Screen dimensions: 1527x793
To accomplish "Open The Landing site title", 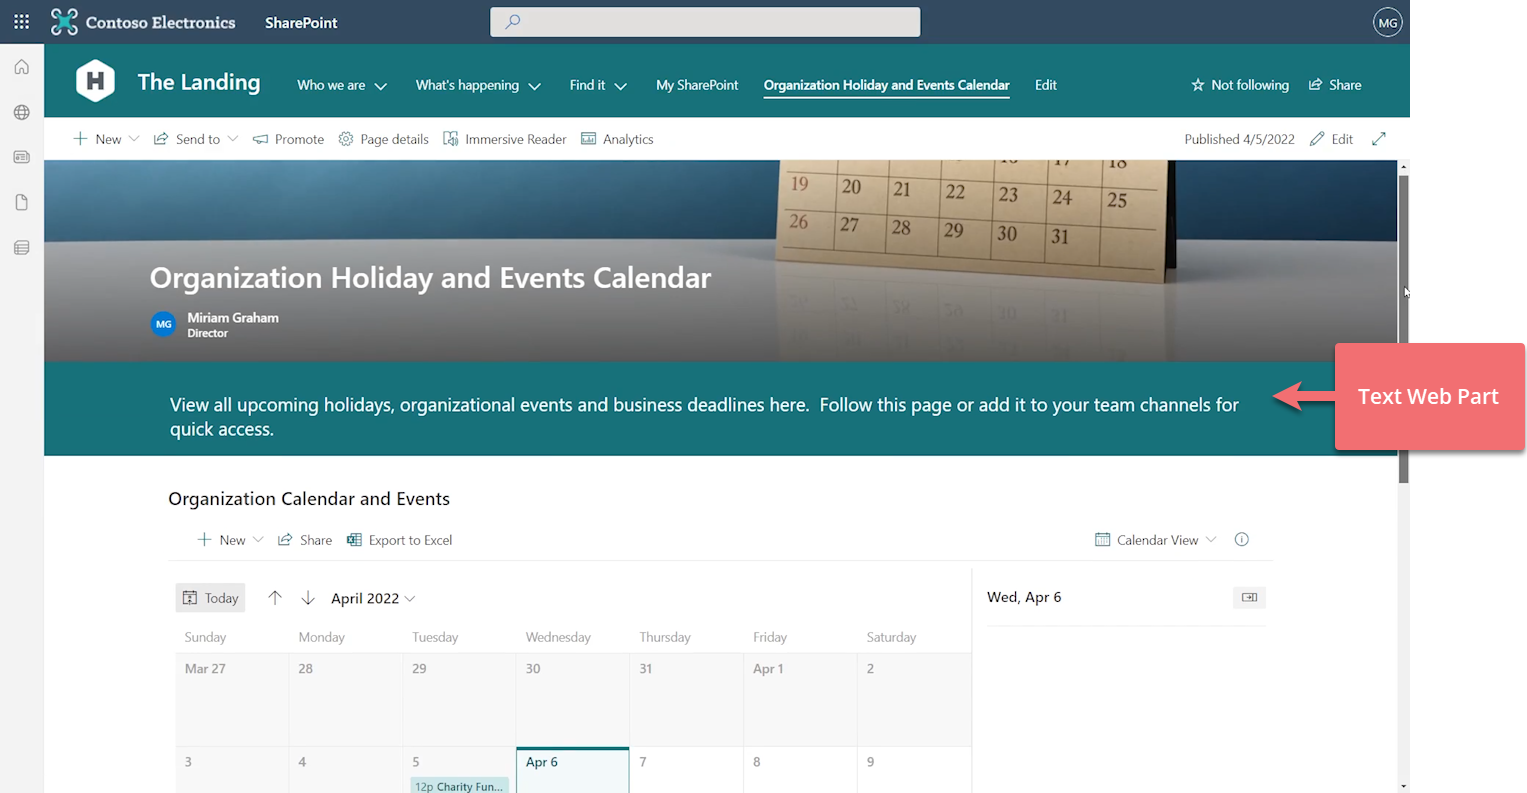I will pos(199,82).
